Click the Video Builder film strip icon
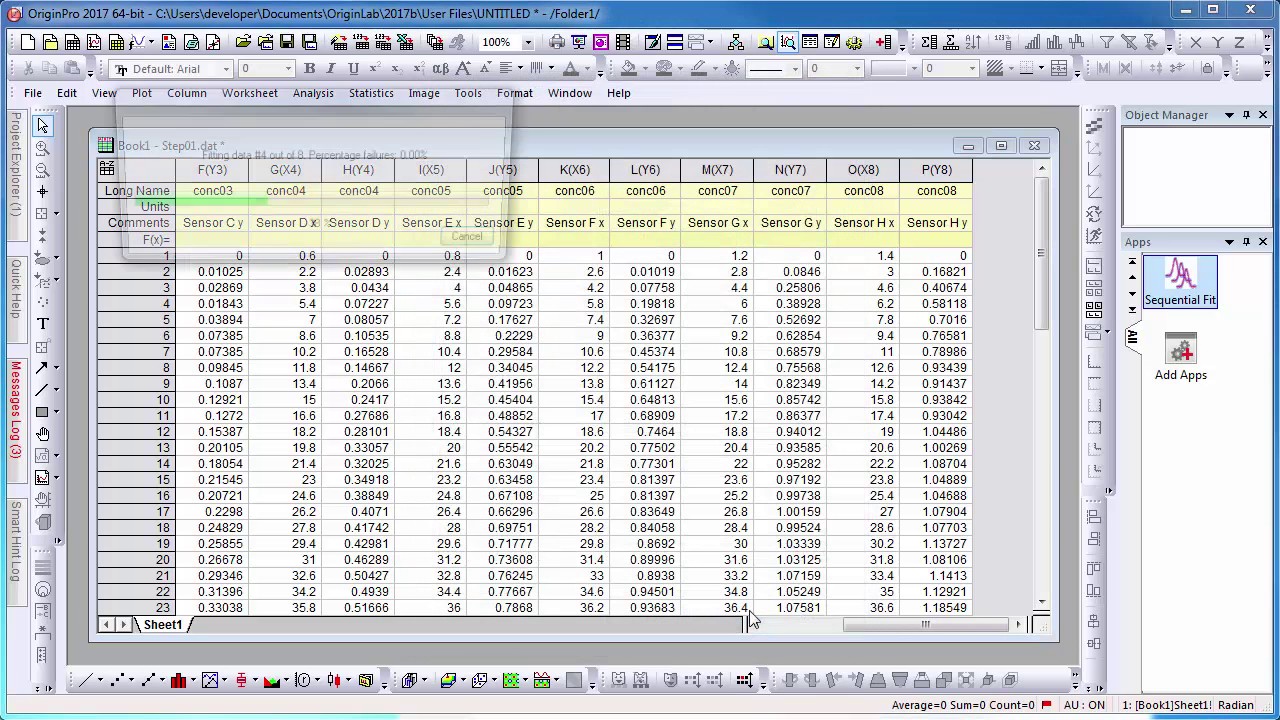This screenshot has width=1280, height=720. coord(623,42)
